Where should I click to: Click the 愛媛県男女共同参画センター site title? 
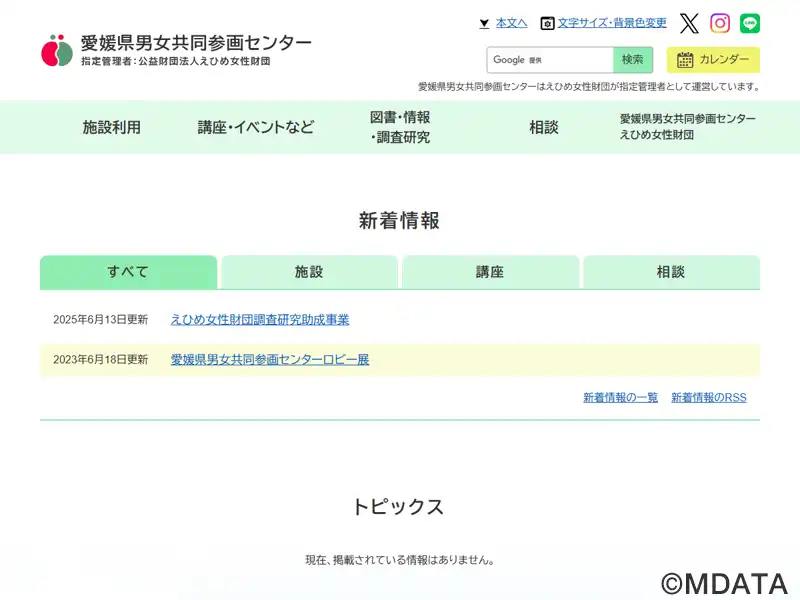coord(196,43)
